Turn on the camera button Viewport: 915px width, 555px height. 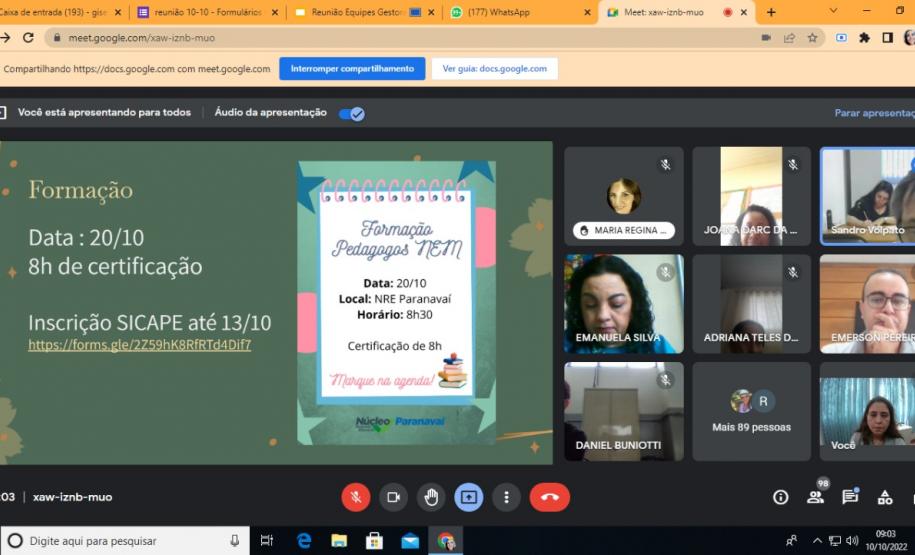(x=393, y=497)
